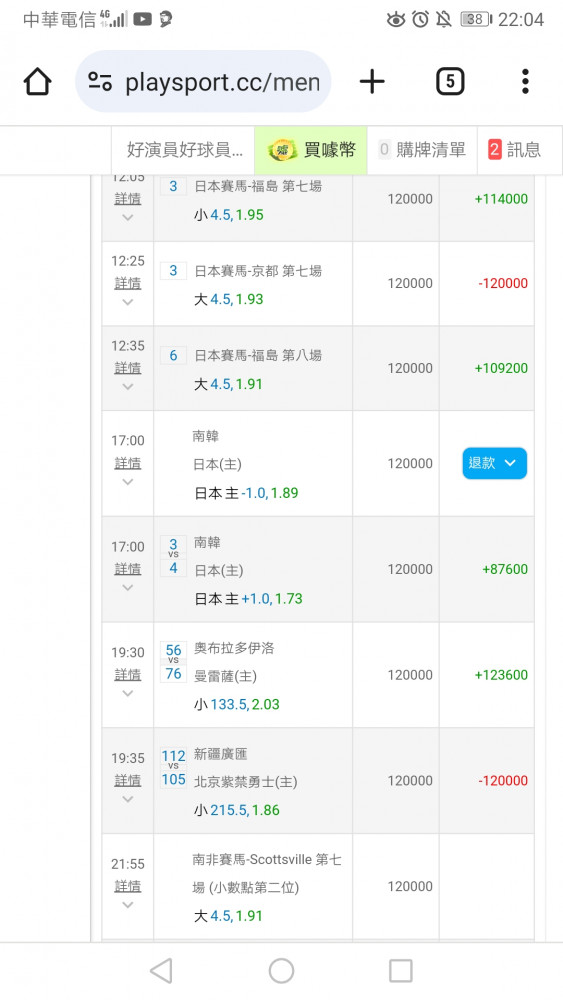Tap the coin icon beside 買噱幣
Viewport: 563px width, 1000px height.
pyautogui.click(x=282, y=151)
